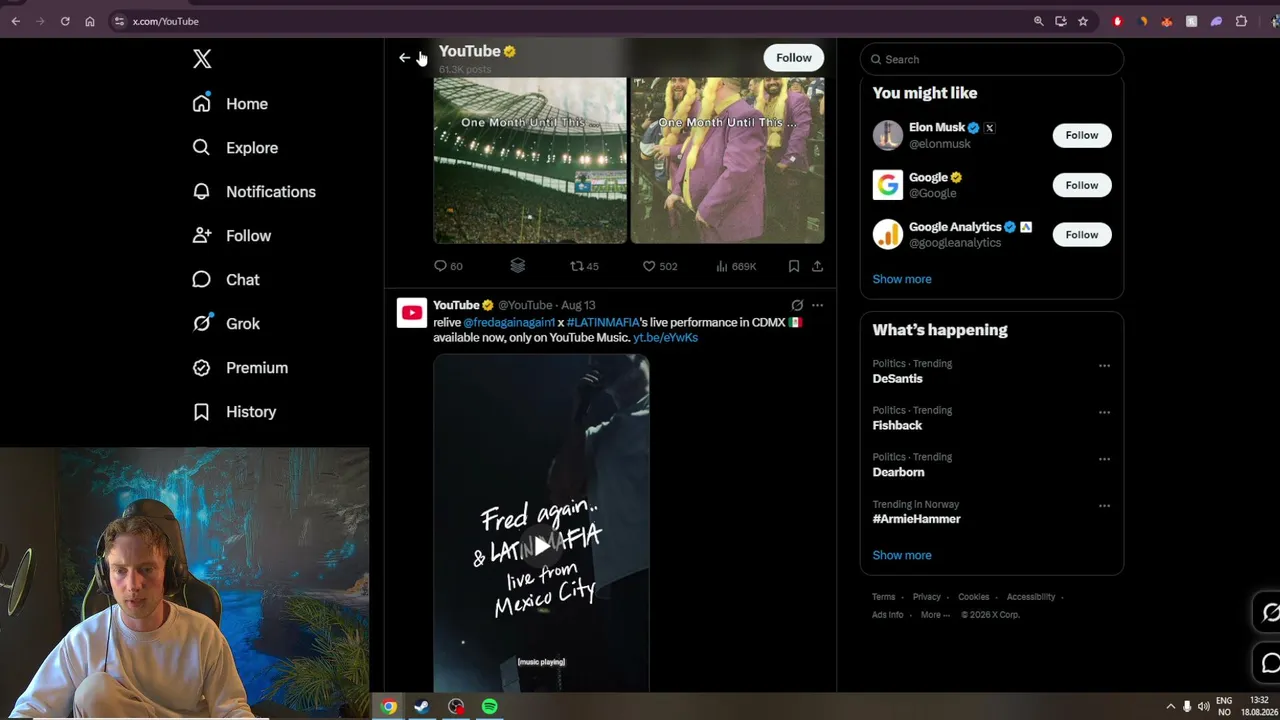Open Explore in the sidebar
This screenshot has width=1280, height=720.
click(x=235, y=148)
